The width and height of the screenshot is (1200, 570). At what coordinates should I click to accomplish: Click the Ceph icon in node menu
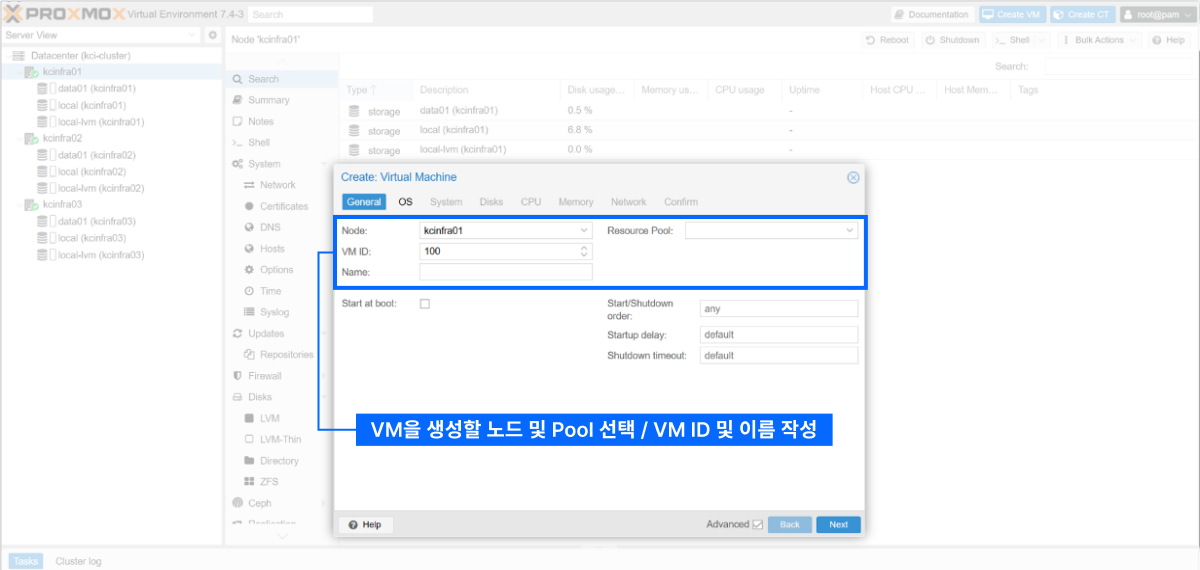coord(238,503)
